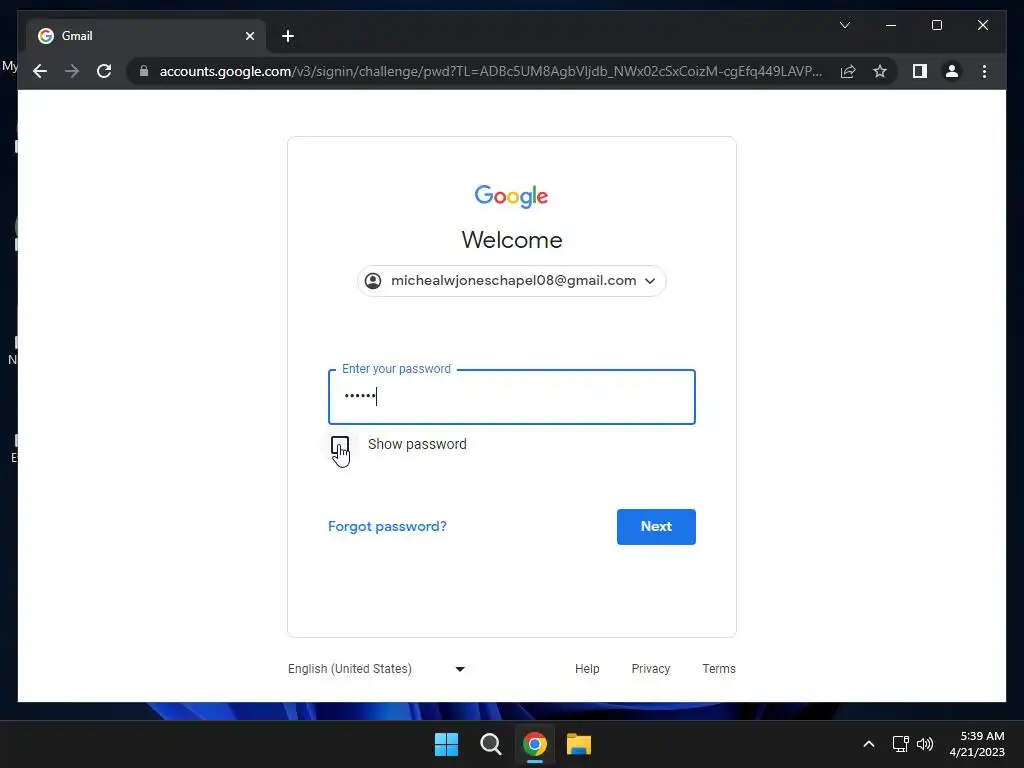Open File Explorer from taskbar
This screenshot has width=1024, height=768.
tap(579, 744)
